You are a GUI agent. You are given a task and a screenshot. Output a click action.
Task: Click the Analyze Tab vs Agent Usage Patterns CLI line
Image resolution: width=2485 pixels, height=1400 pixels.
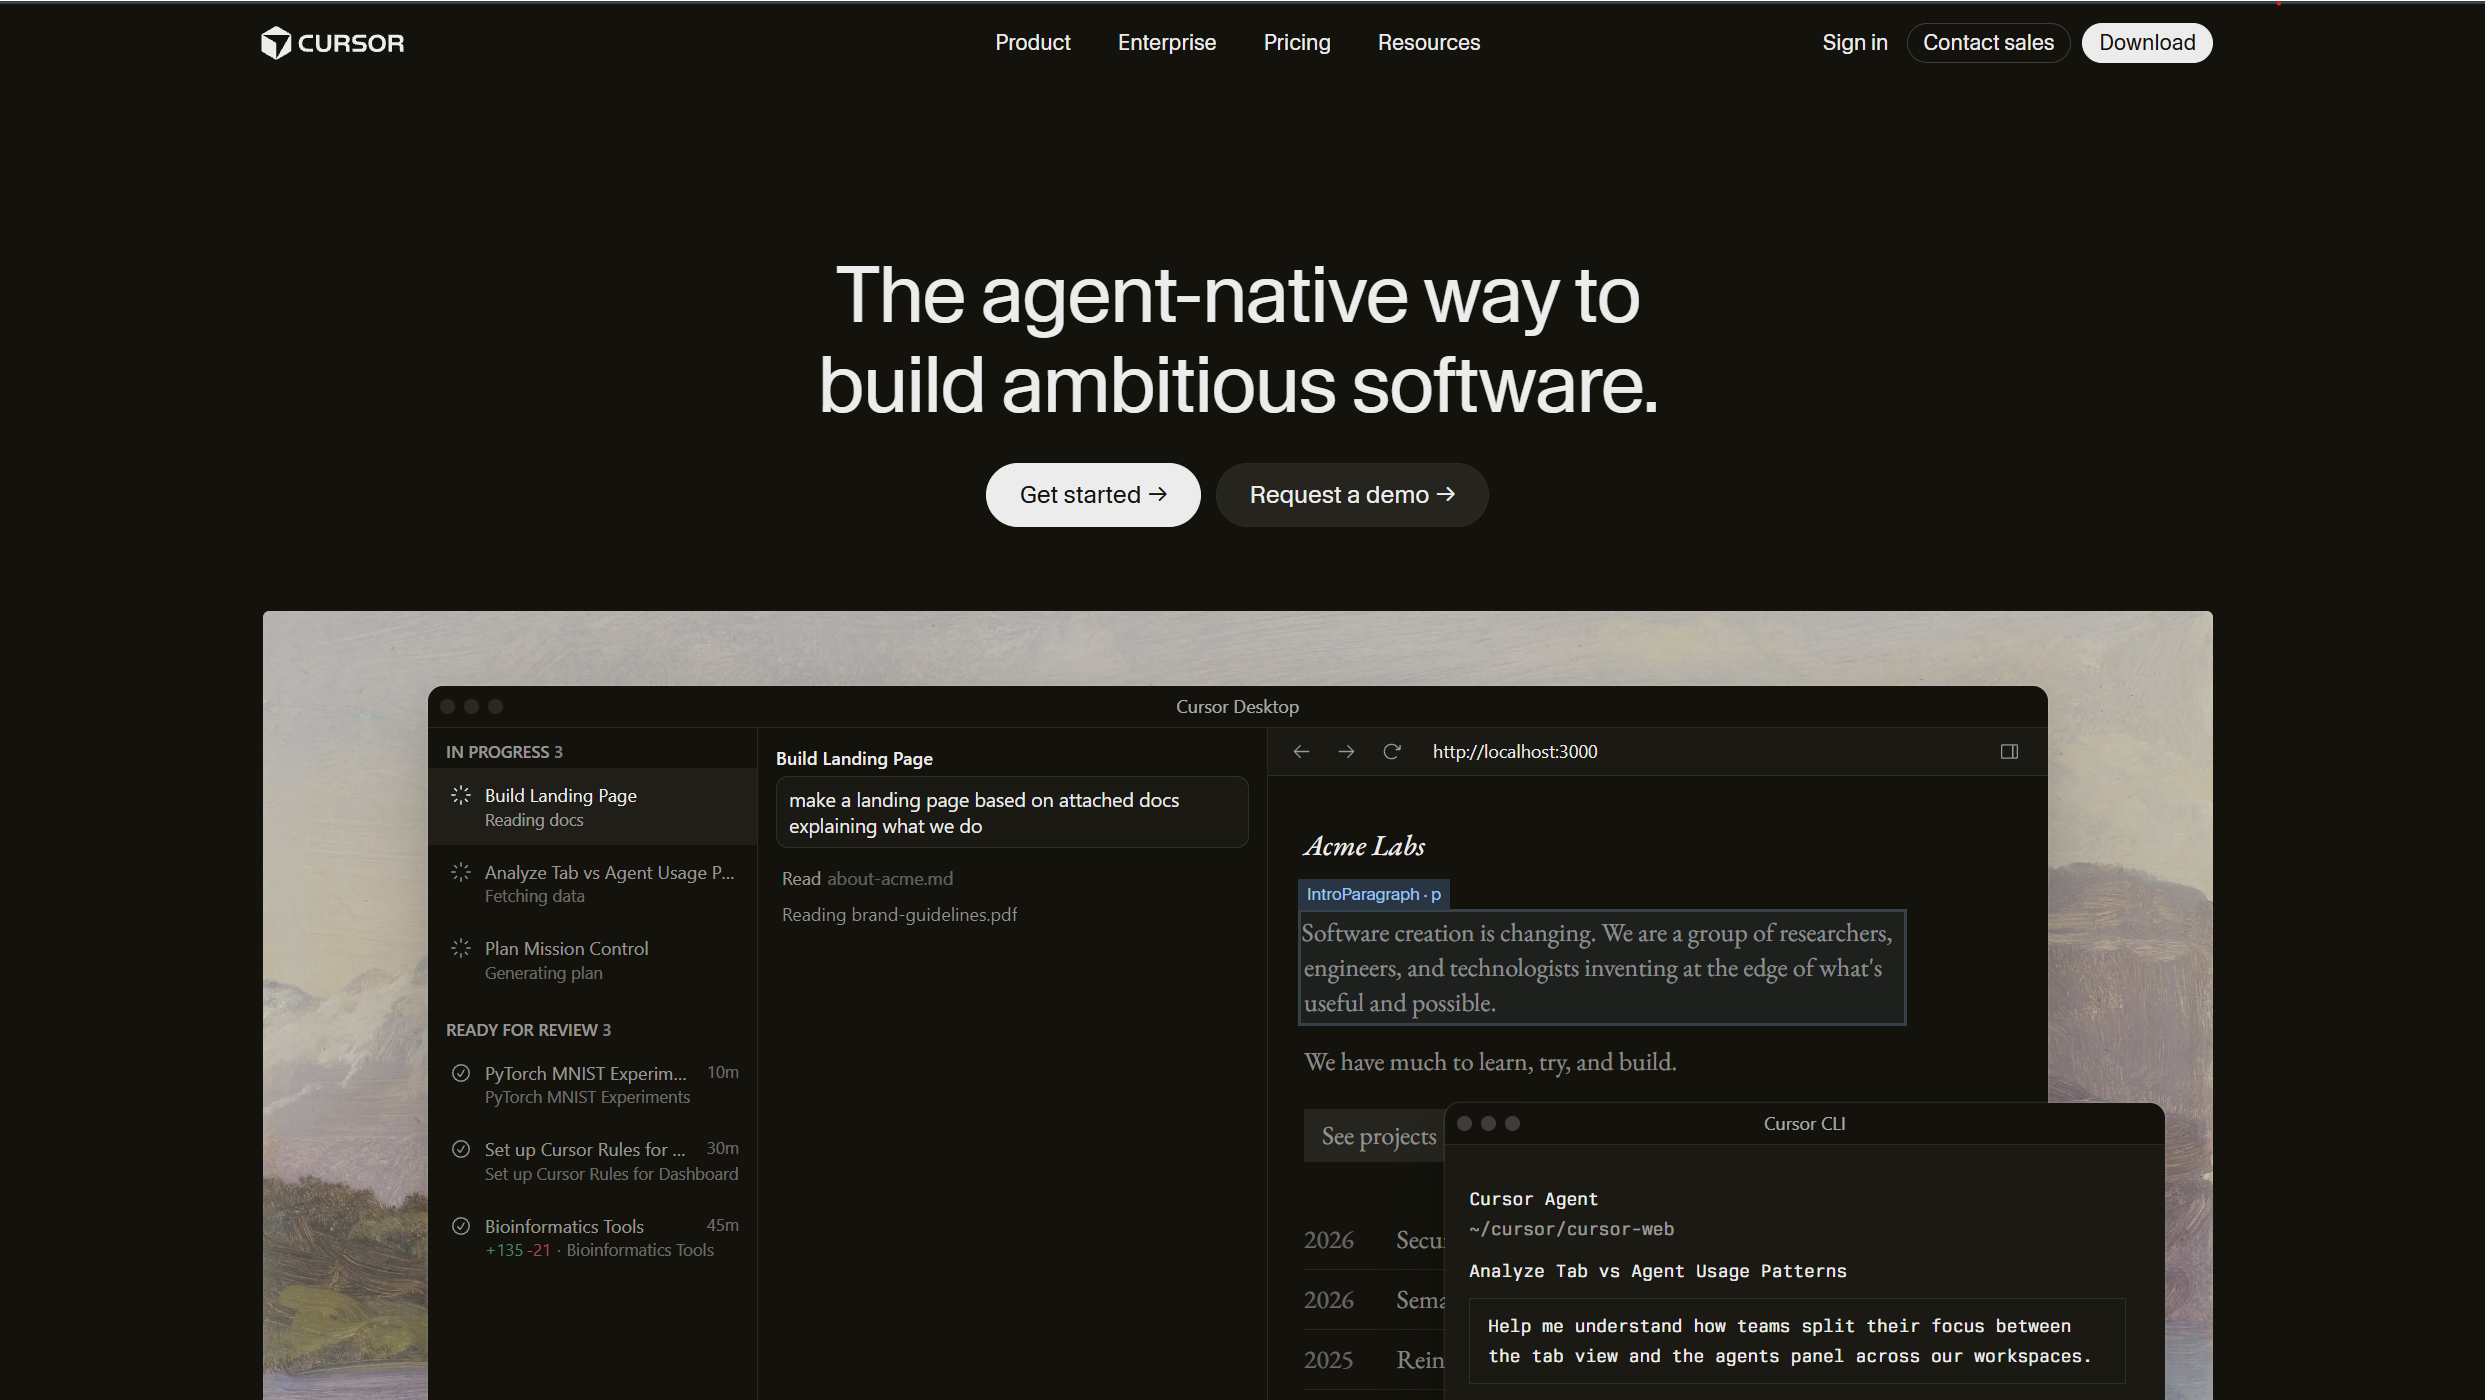(1657, 1271)
